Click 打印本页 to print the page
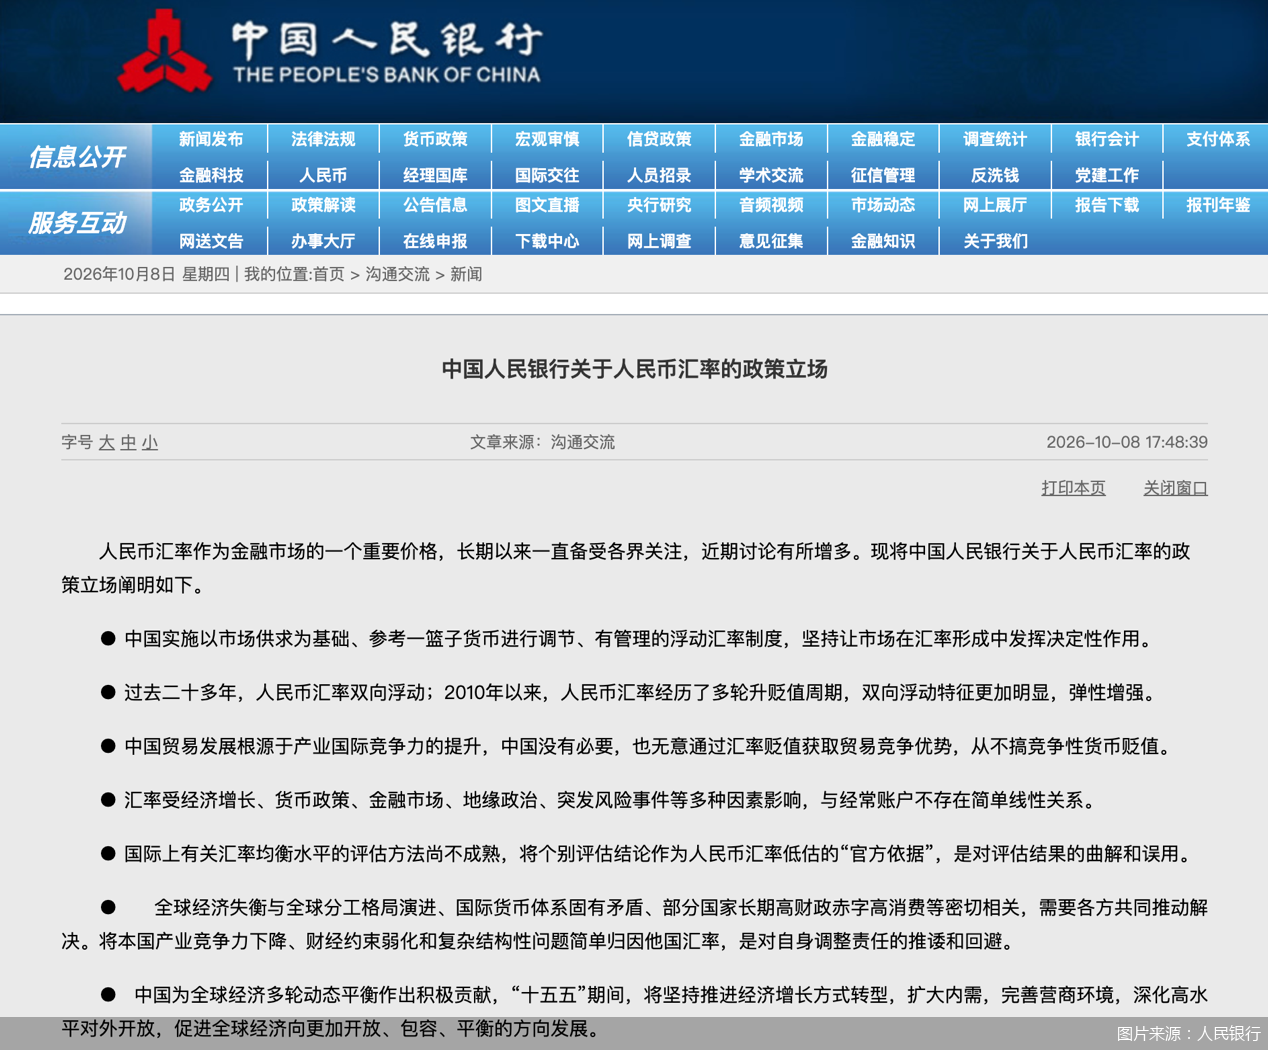 point(1073,488)
